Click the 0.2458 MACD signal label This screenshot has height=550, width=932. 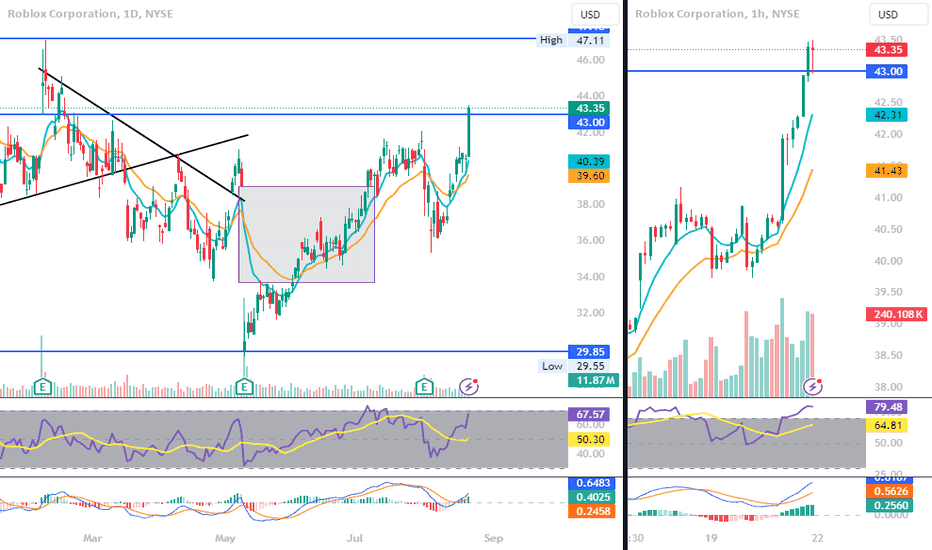593,511
